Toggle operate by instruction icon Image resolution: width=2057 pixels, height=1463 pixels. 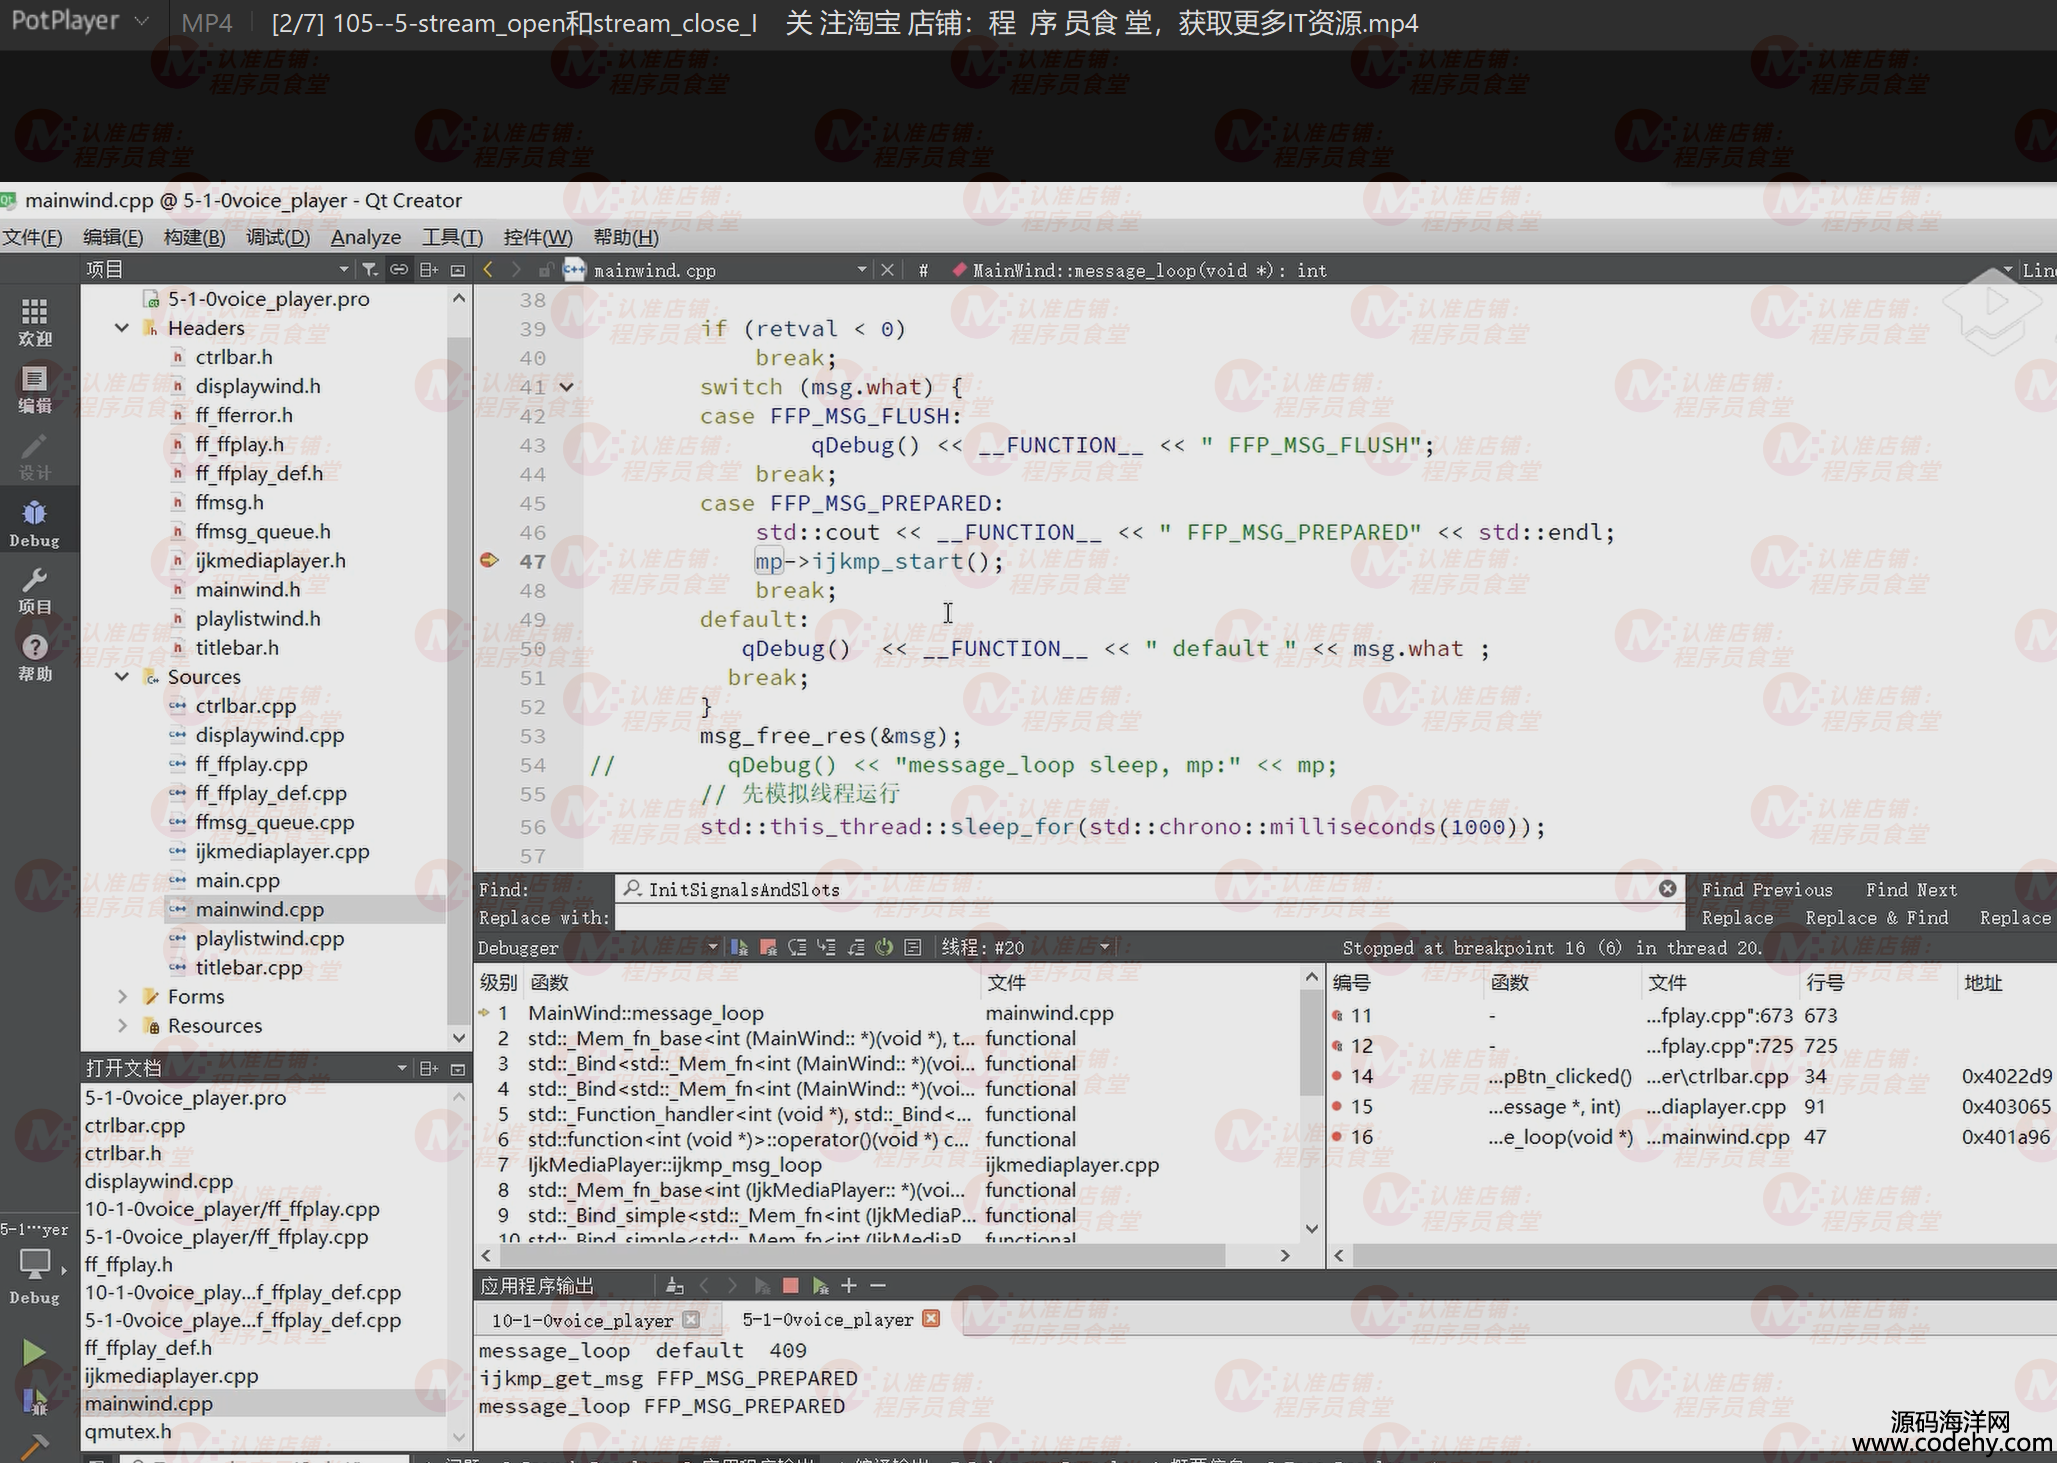[x=913, y=947]
